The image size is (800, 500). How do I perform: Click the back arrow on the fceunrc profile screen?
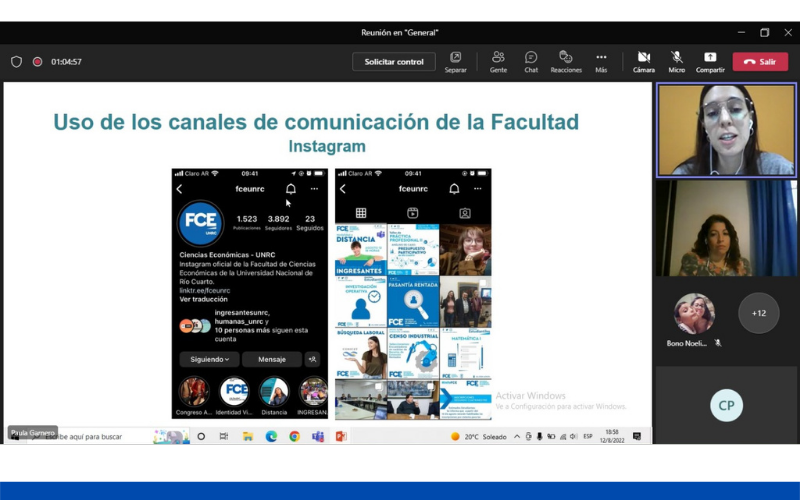click(x=180, y=189)
